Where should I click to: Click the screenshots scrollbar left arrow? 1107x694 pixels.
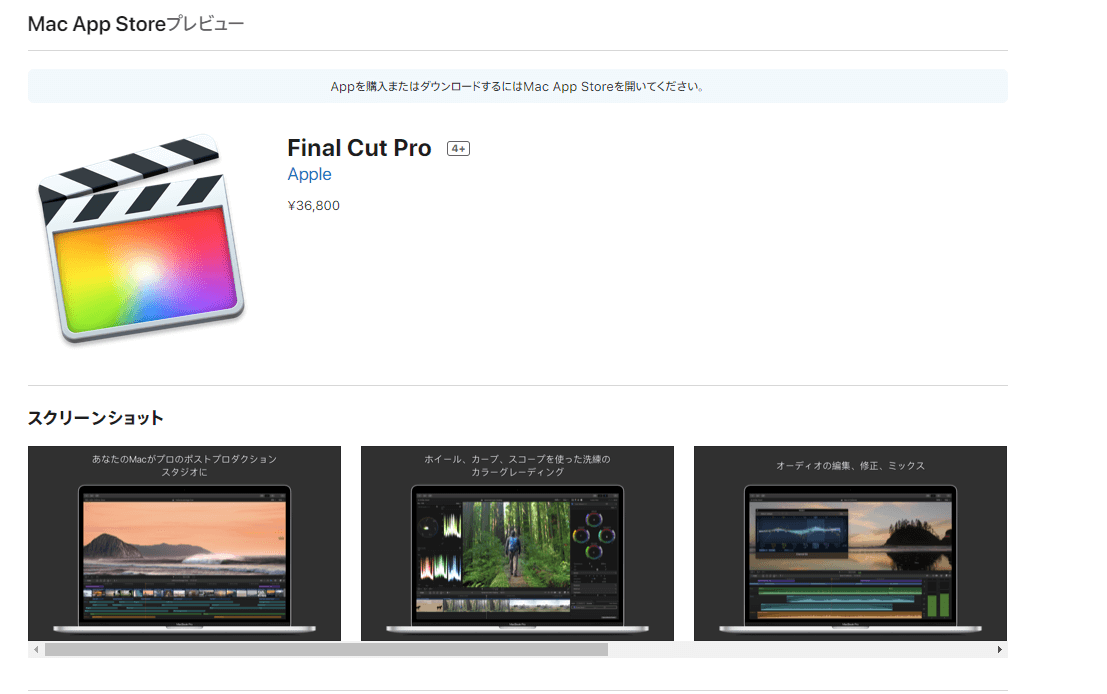coord(36,650)
